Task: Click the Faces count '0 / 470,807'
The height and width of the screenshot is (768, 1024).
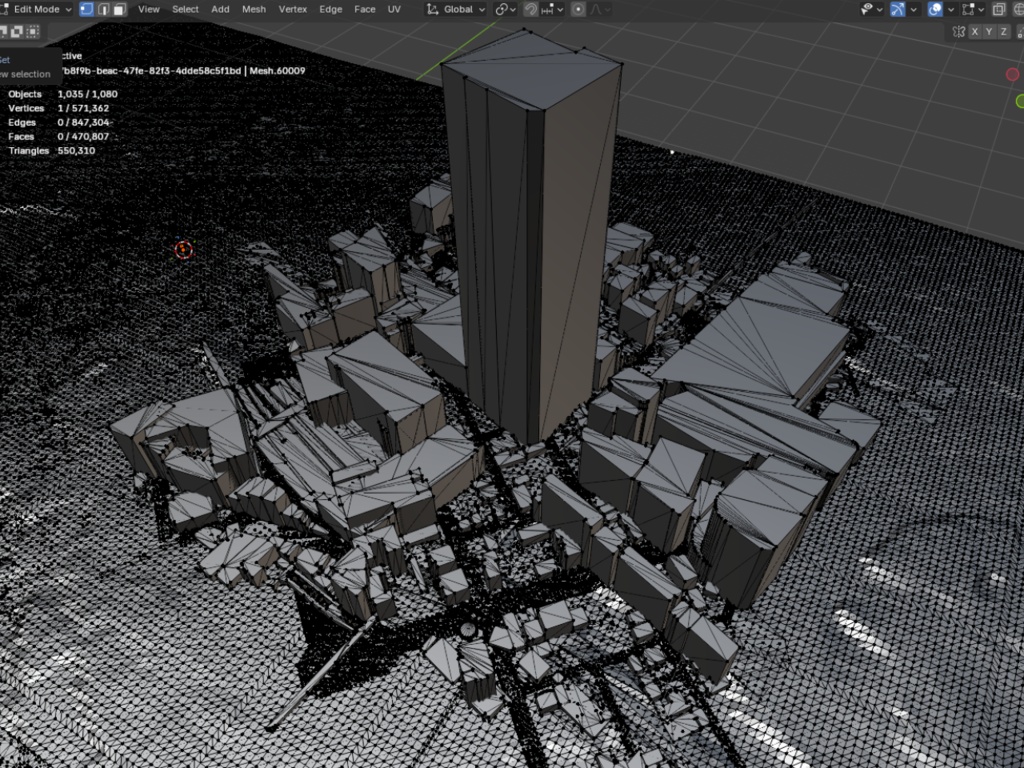Action: [83, 136]
